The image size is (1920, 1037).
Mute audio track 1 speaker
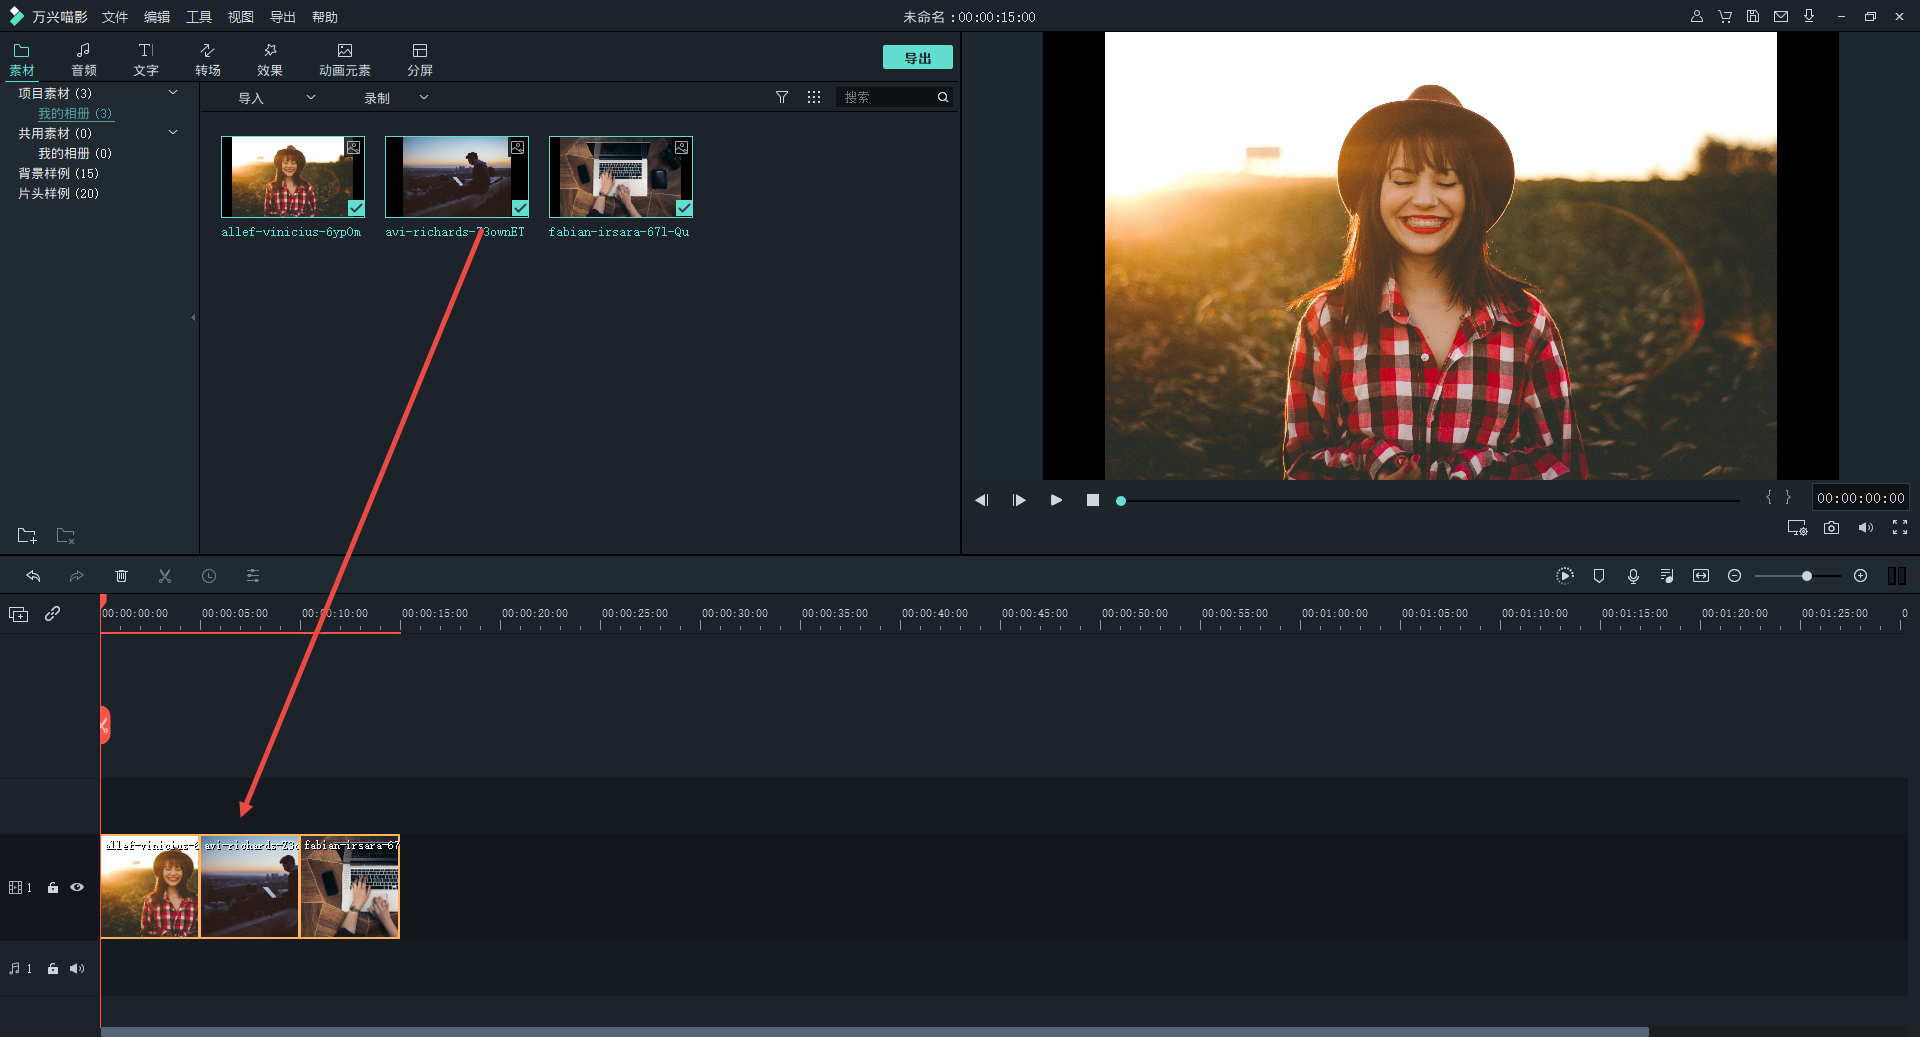[x=77, y=968]
